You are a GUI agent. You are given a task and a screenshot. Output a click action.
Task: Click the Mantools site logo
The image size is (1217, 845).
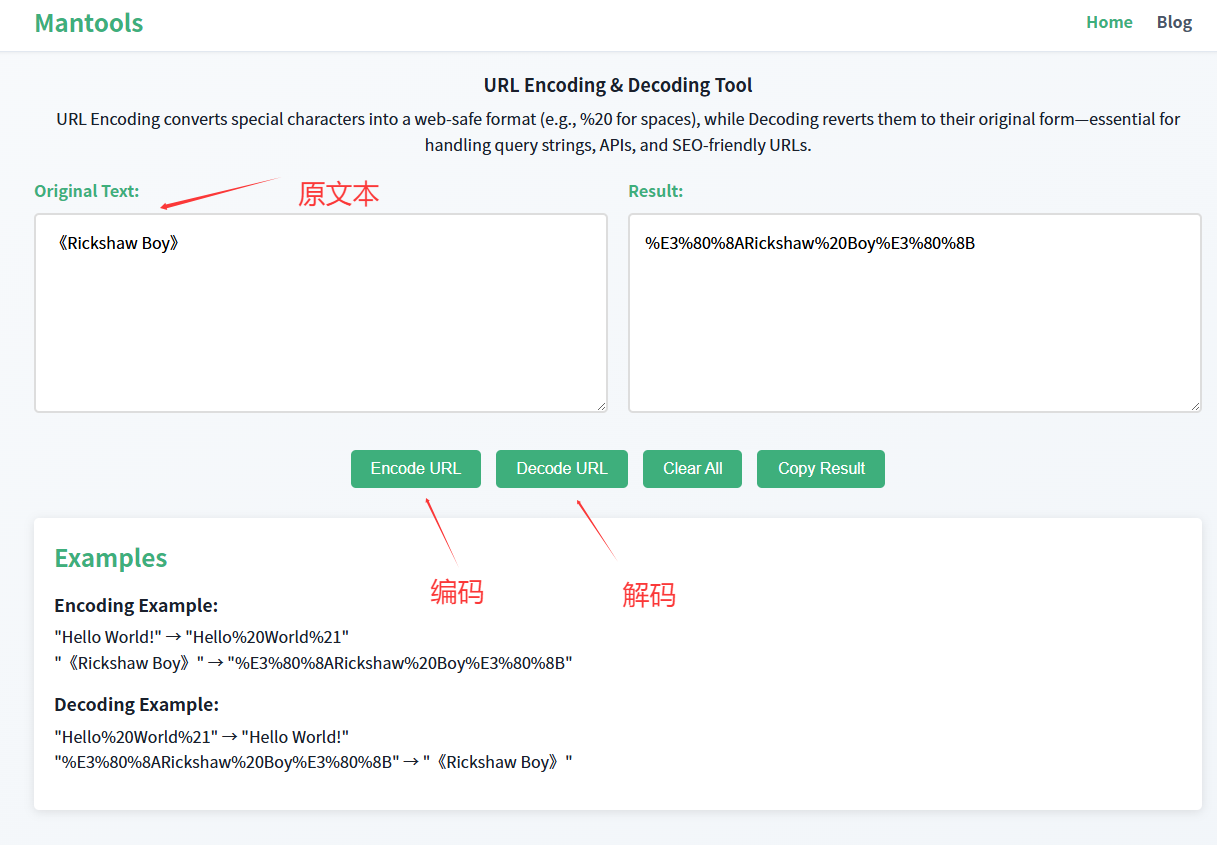(x=88, y=22)
